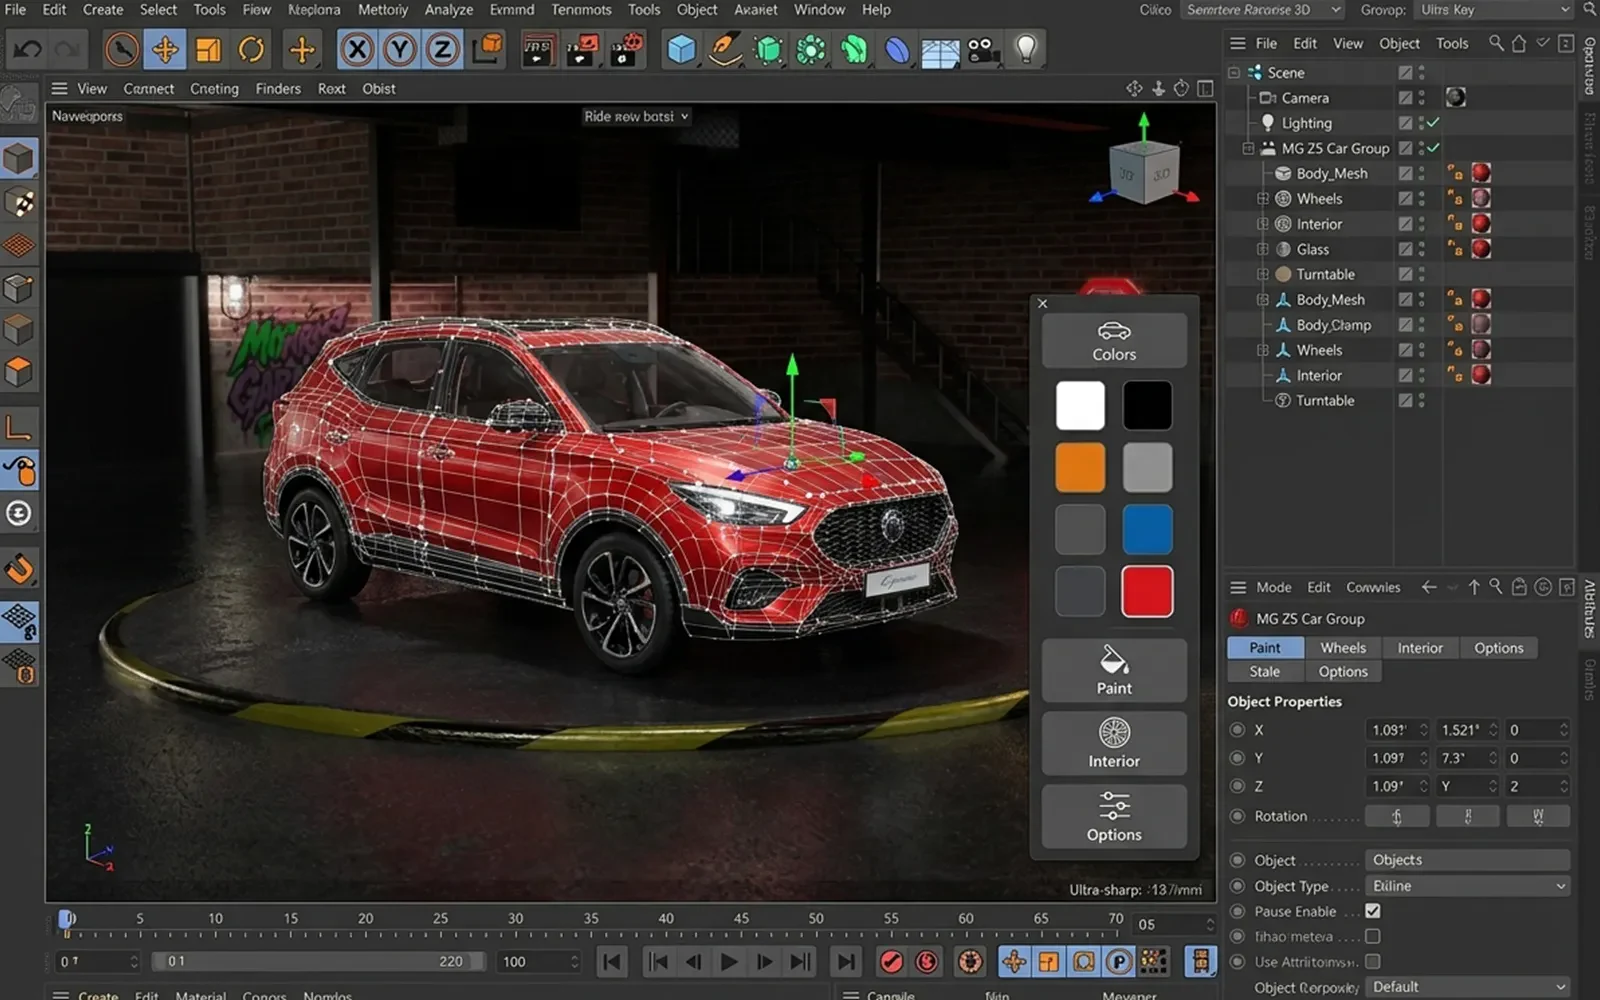Click the Colors button in floating panel

pos(1114,340)
